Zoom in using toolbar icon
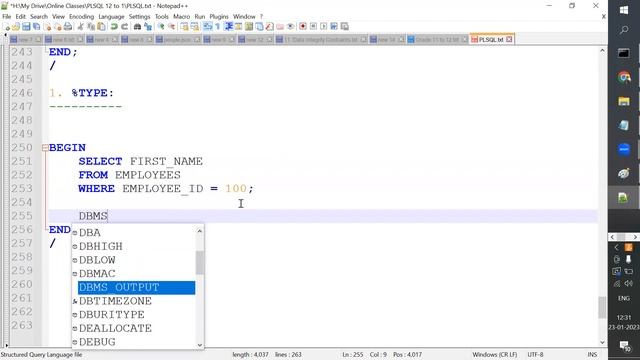640x360 pixels. tap(161, 27)
